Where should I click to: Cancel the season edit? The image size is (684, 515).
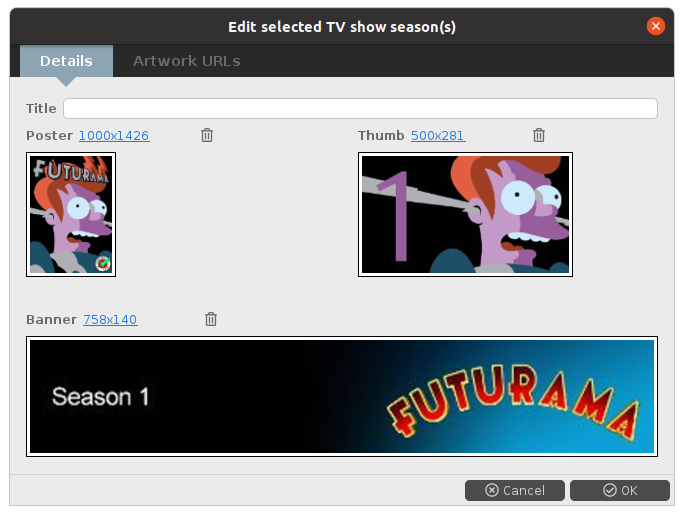click(515, 491)
